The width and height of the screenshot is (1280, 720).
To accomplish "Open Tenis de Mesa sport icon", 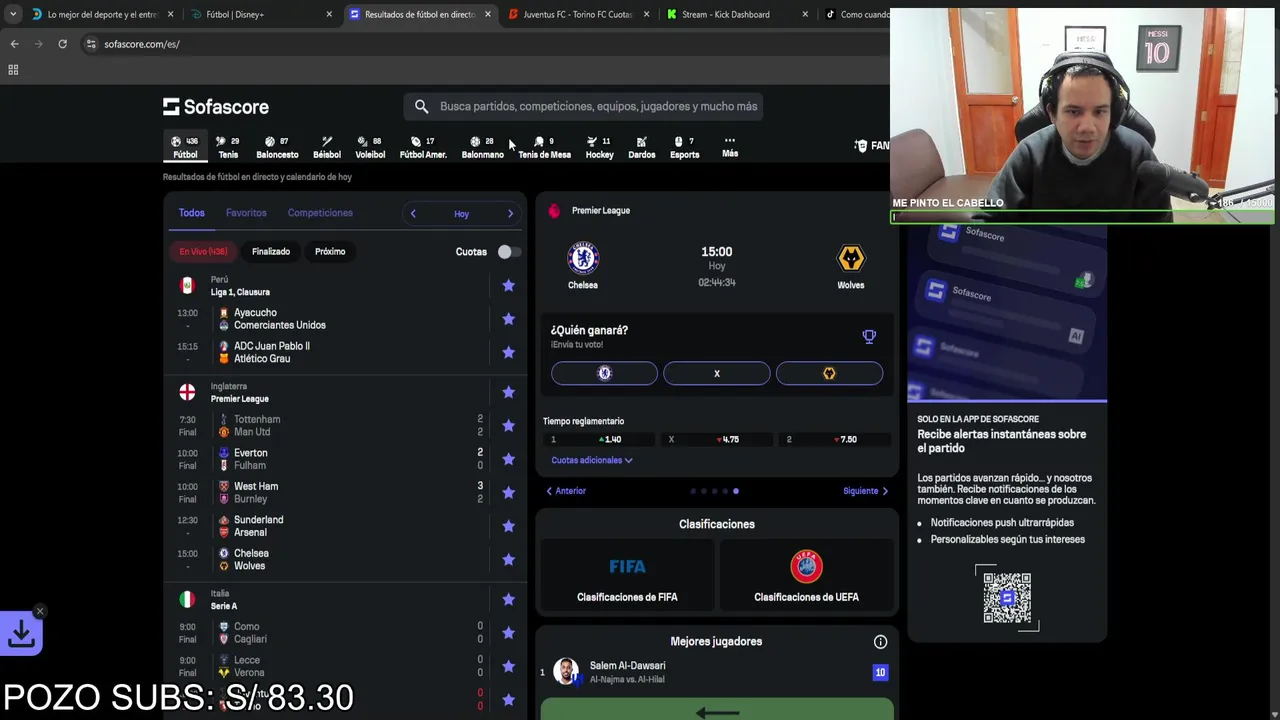I will tap(544, 147).
